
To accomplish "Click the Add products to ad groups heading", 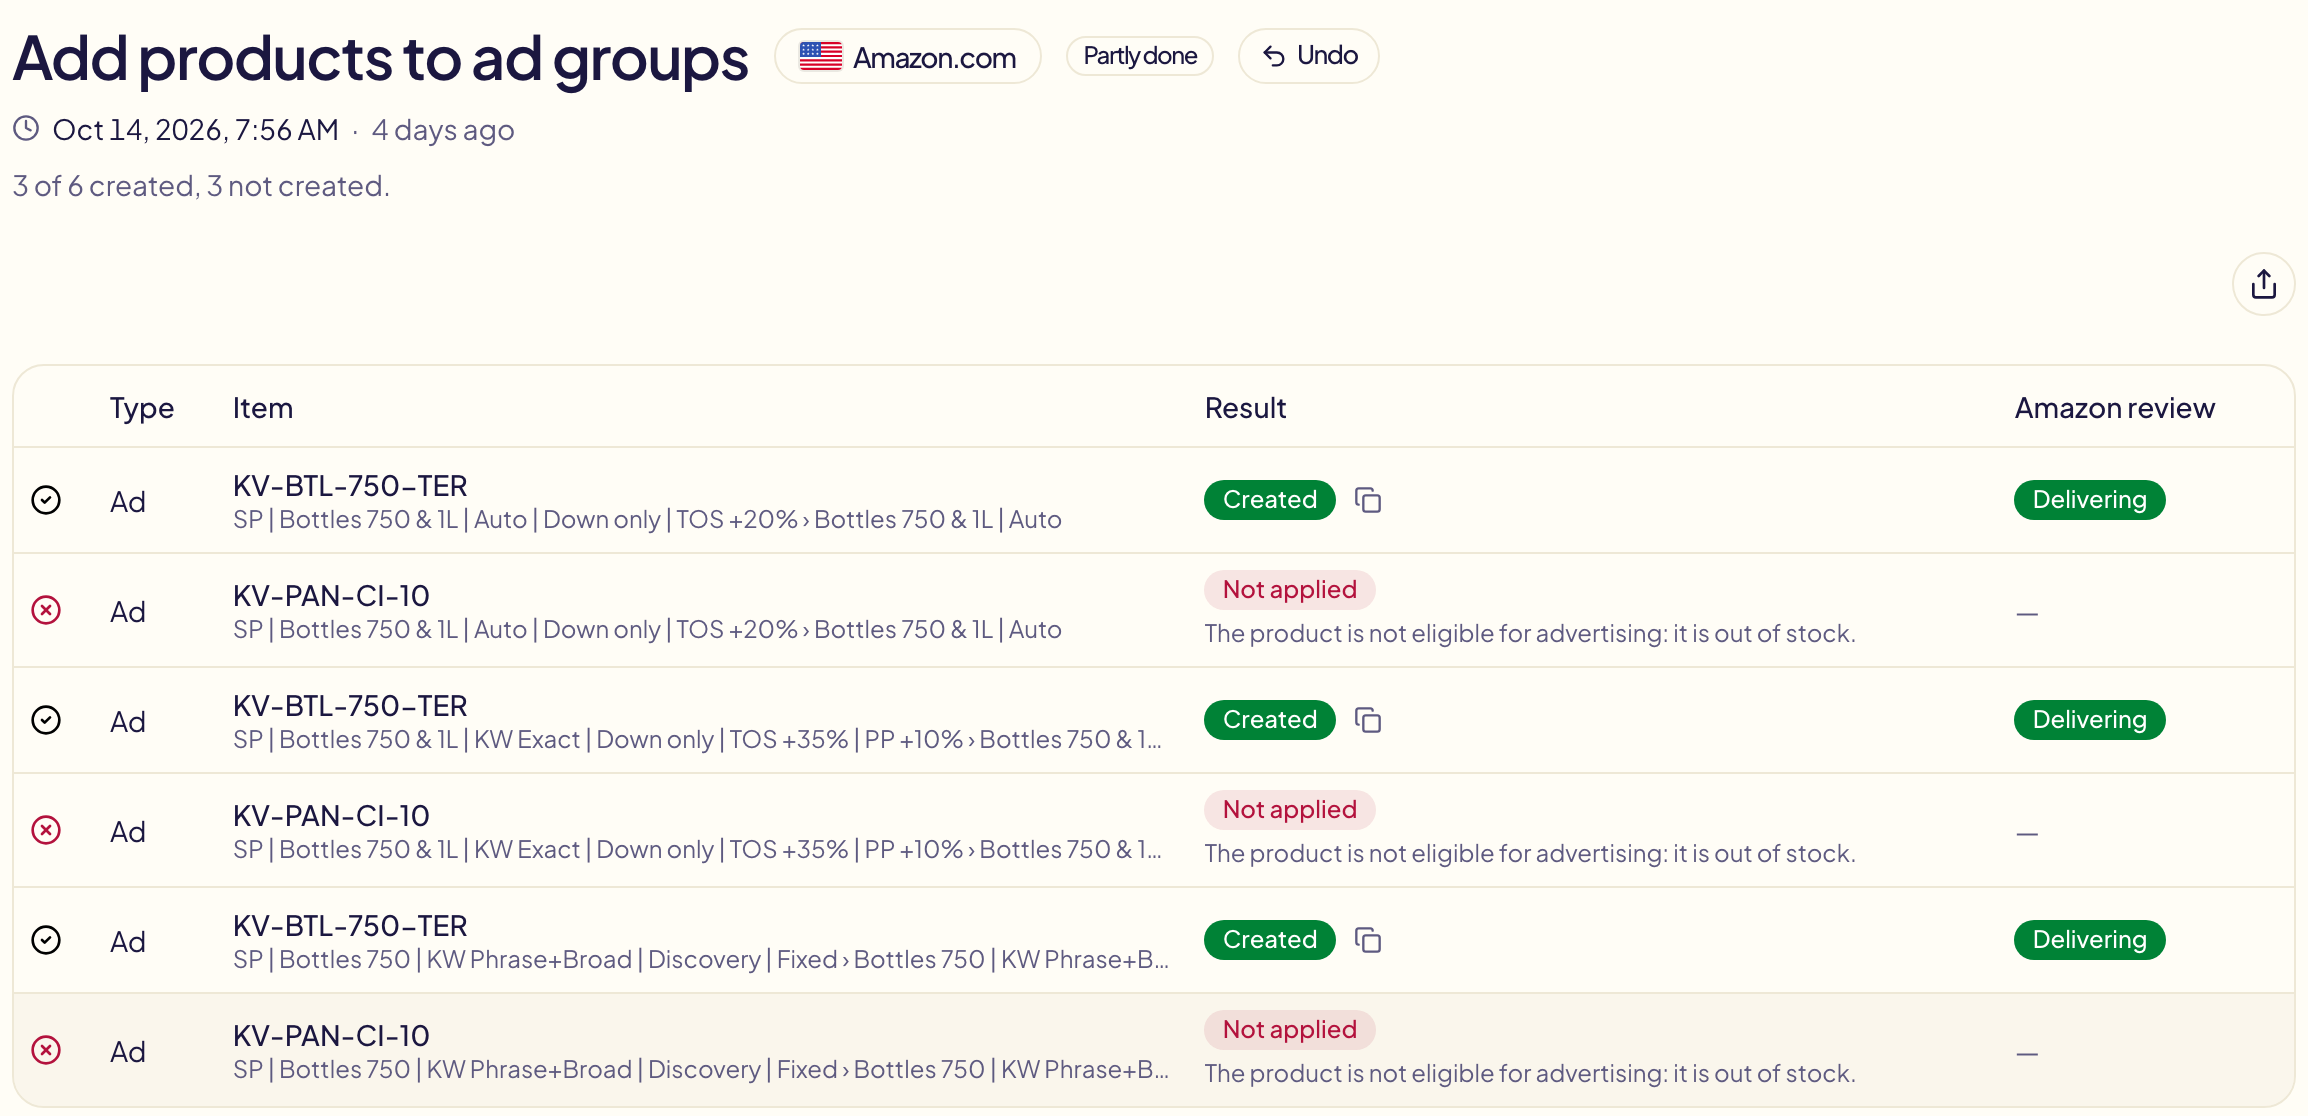I will (x=380, y=58).
